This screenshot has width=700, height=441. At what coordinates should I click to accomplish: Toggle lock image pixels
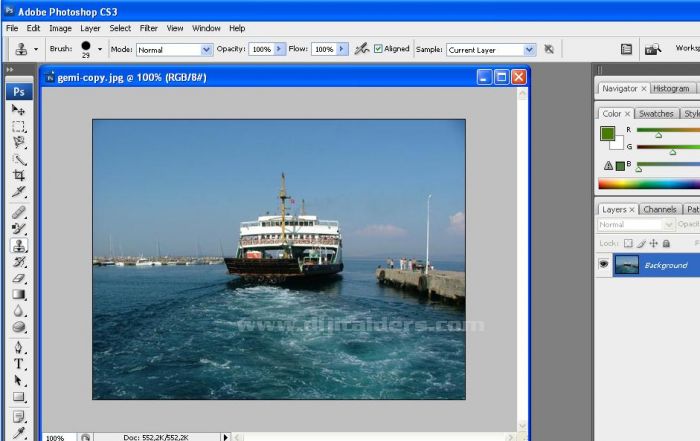pos(641,243)
